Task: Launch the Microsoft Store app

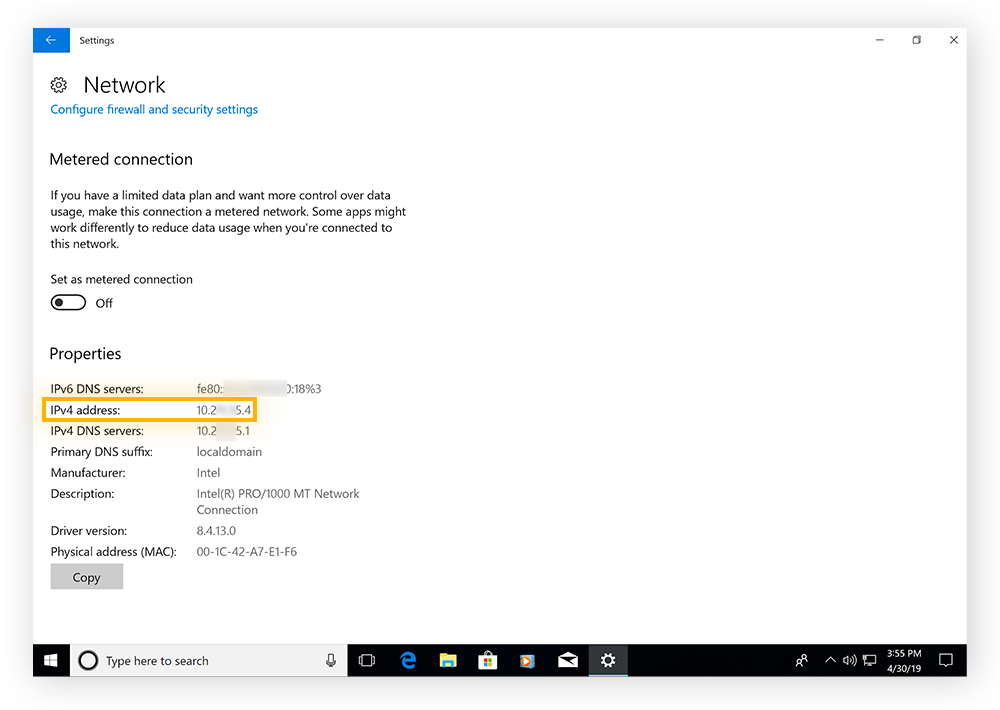Action: pos(488,660)
